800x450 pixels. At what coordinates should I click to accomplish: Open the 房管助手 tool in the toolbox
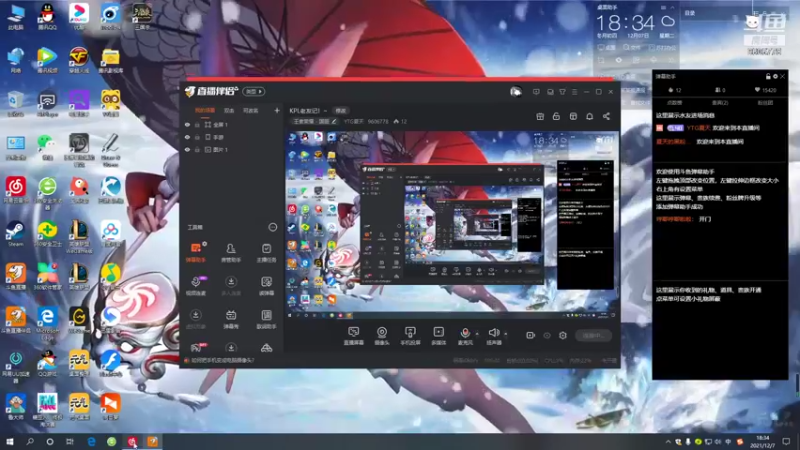(x=231, y=252)
